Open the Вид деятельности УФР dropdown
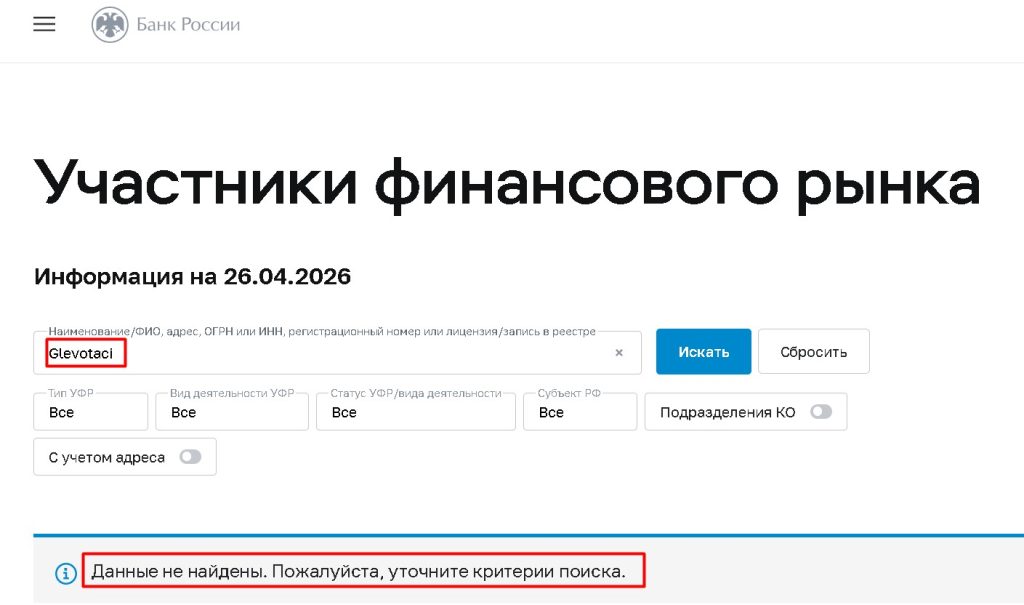 tap(232, 412)
